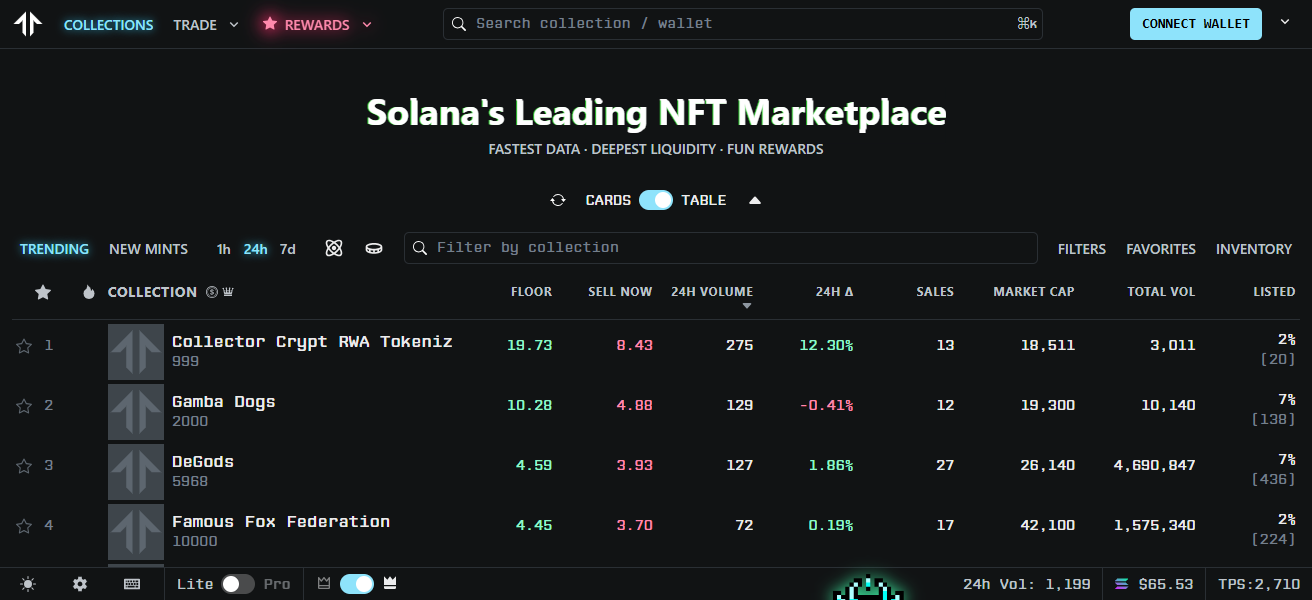Open the DeGods collection
The width and height of the screenshot is (1312, 600).
point(203,462)
